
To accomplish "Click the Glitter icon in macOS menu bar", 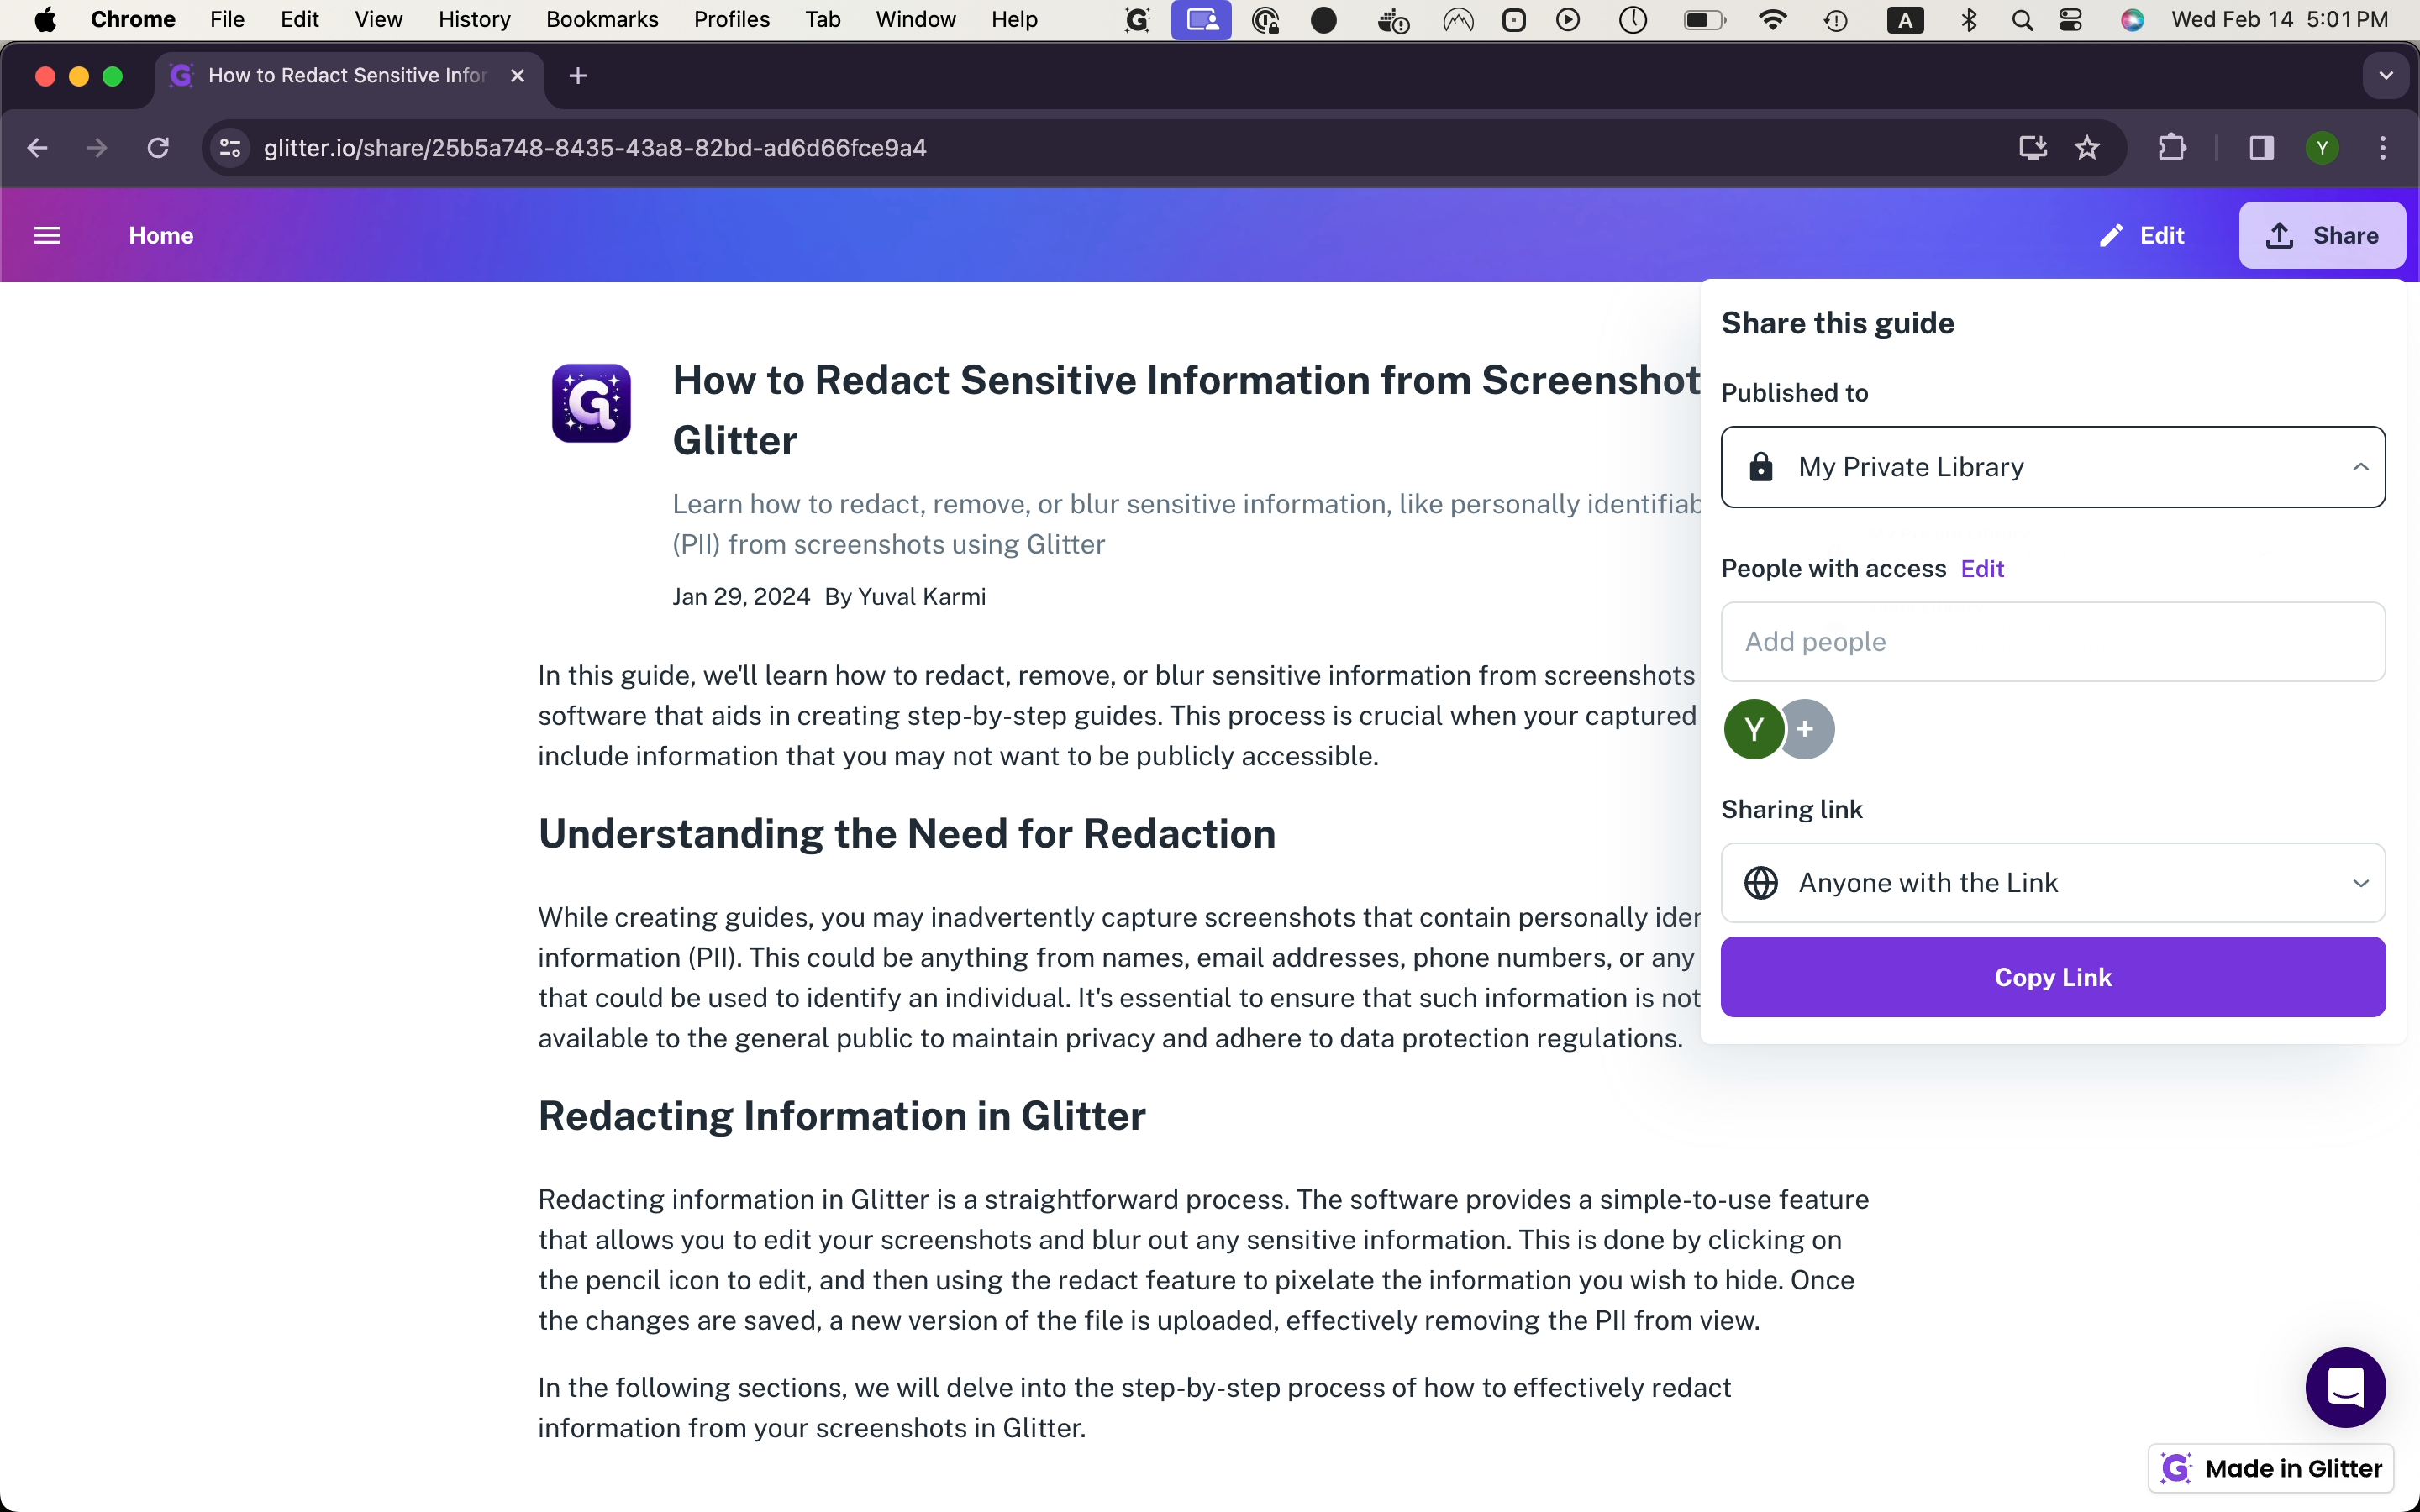I will 1137,19.
